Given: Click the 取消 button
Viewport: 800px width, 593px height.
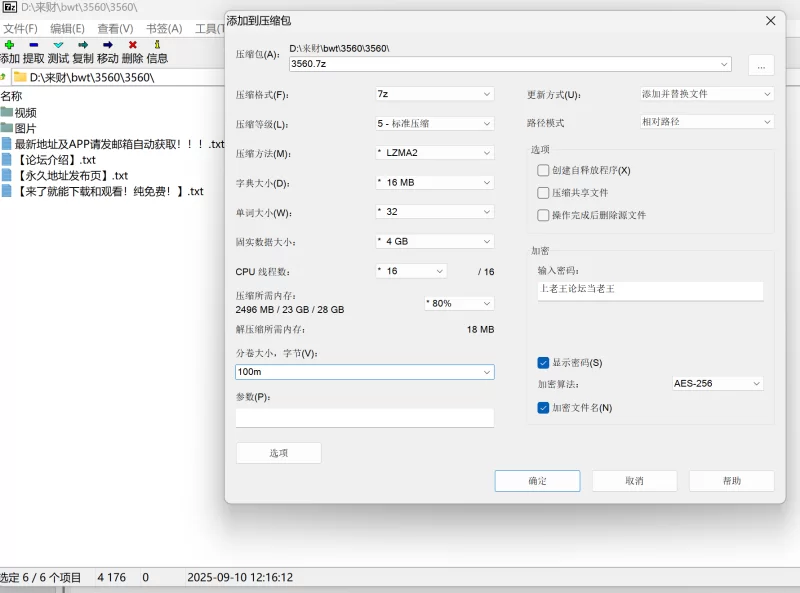Looking at the screenshot, I should (634, 481).
